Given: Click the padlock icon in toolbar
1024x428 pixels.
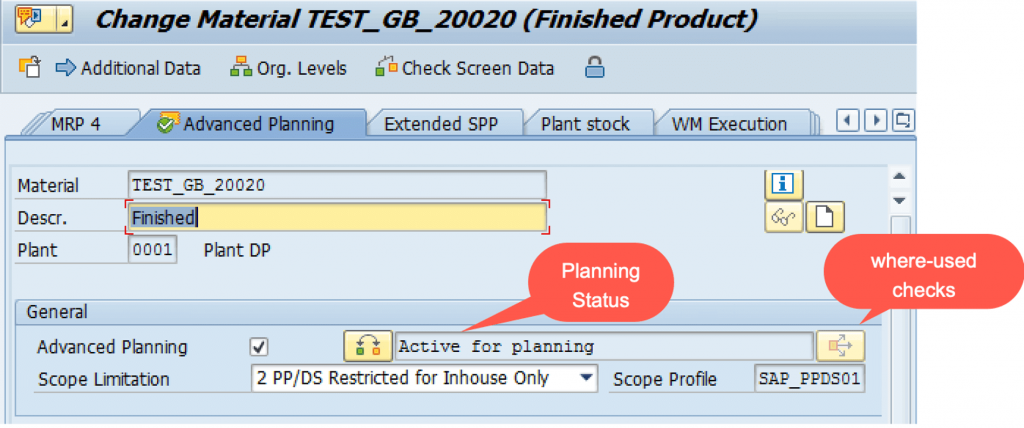Looking at the screenshot, I should (594, 67).
